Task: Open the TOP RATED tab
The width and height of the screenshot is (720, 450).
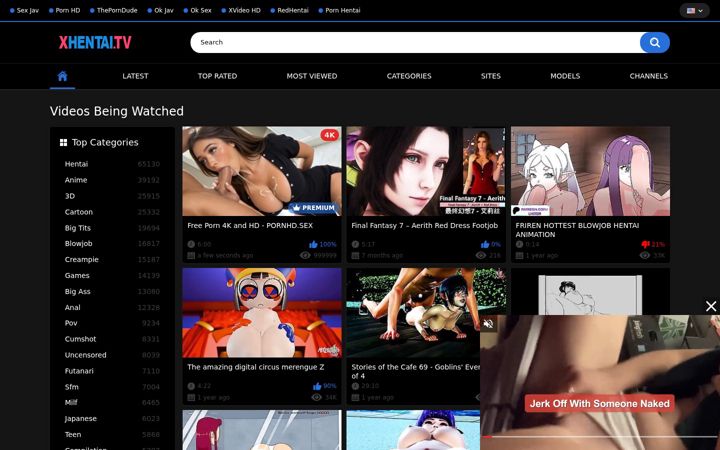Action: pyautogui.click(x=217, y=76)
